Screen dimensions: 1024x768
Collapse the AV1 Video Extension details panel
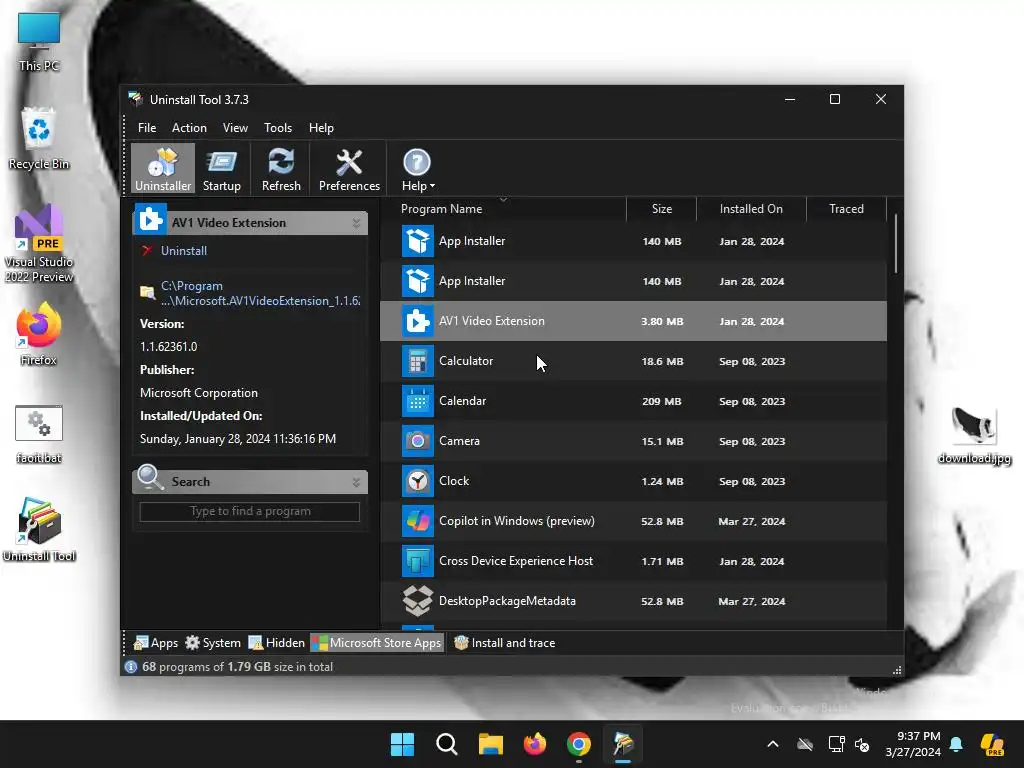point(356,223)
